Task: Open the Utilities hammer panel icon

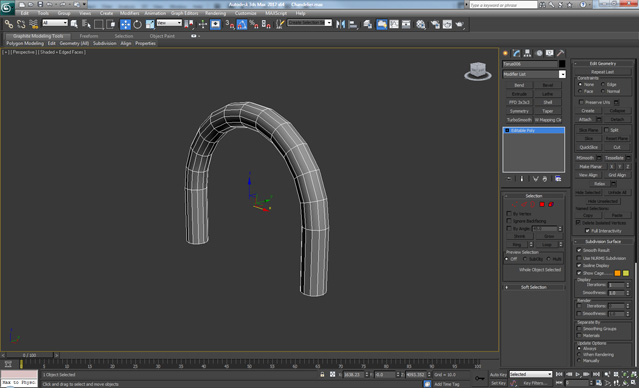Action: pyautogui.click(x=561, y=53)
